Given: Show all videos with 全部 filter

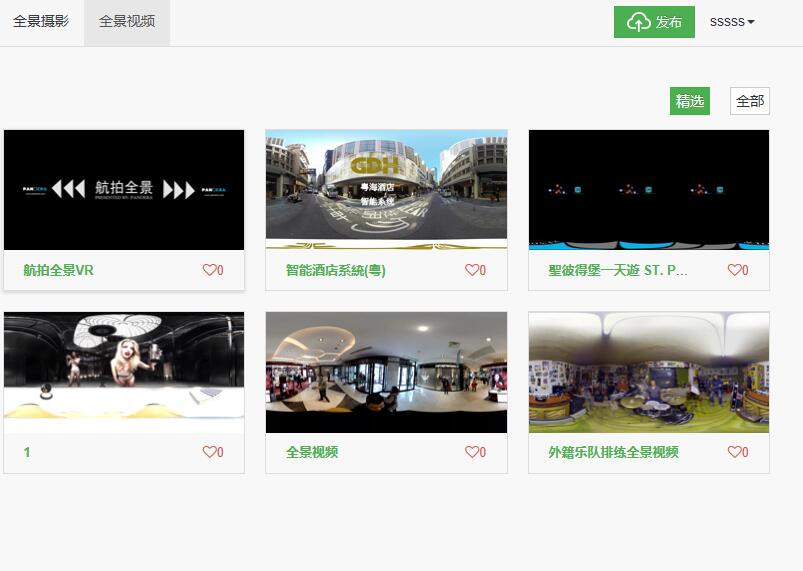Looking at the screenshot, I should 750,101.
